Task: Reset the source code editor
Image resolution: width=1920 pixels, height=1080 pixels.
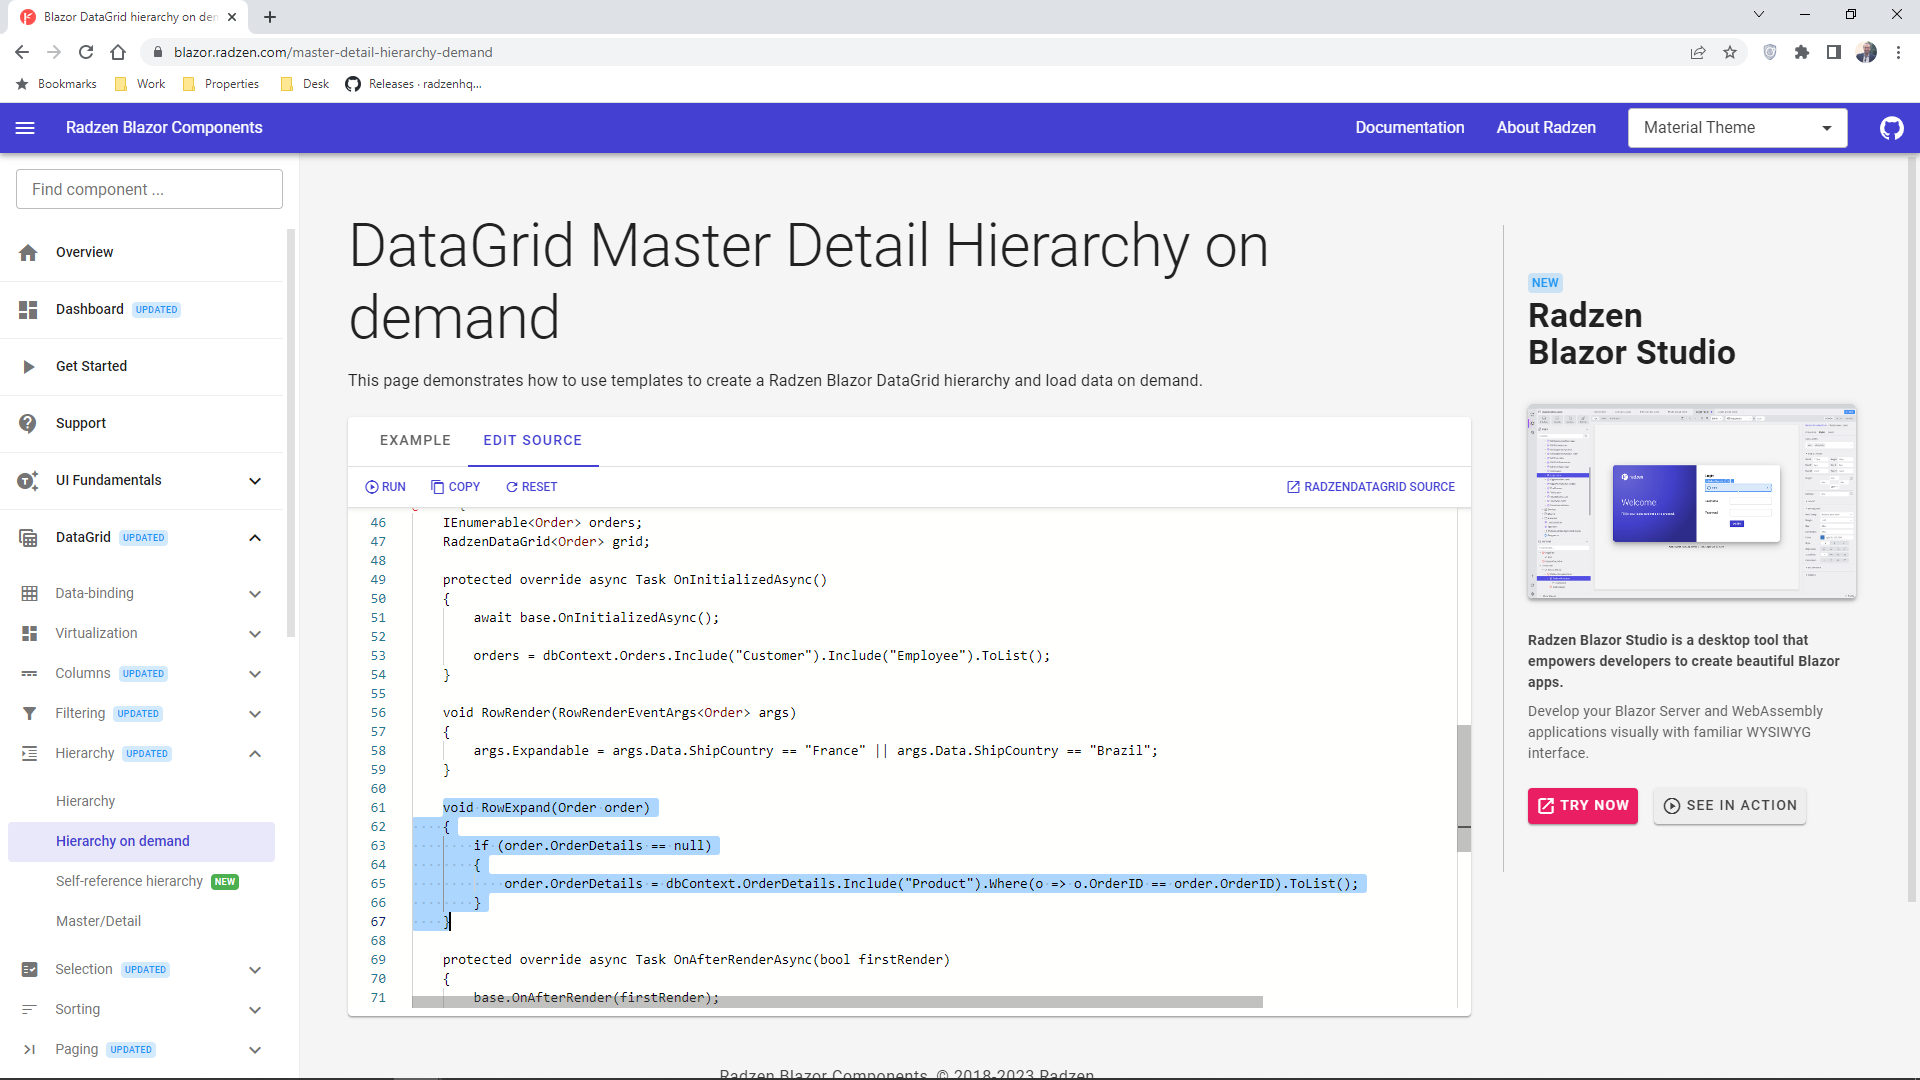Action: [531, 487]
